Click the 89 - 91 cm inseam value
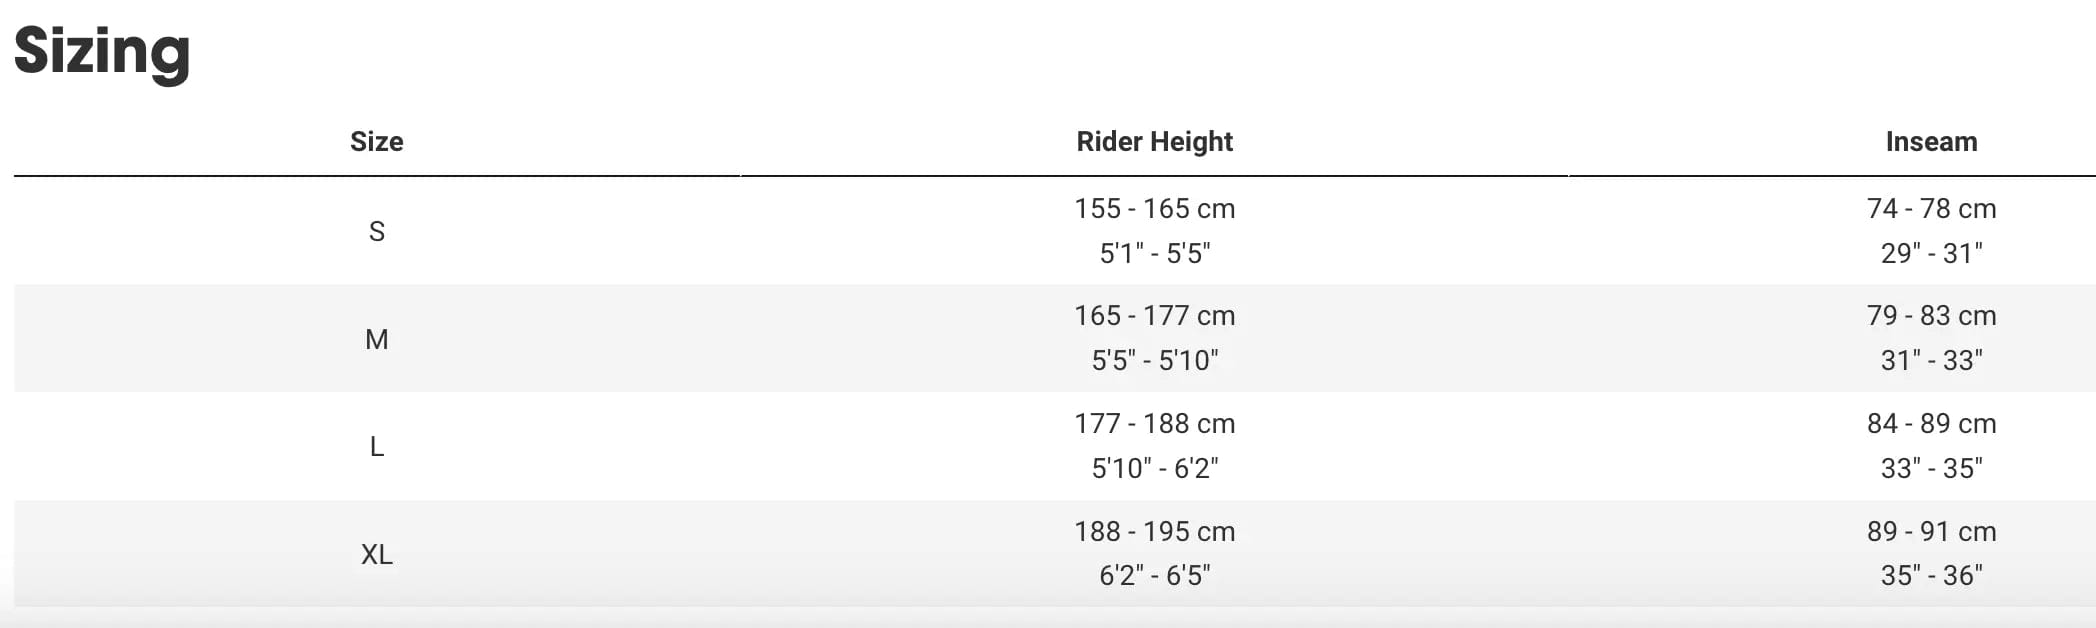Viewport: 2096px width, 628px height. [1931, 531]
